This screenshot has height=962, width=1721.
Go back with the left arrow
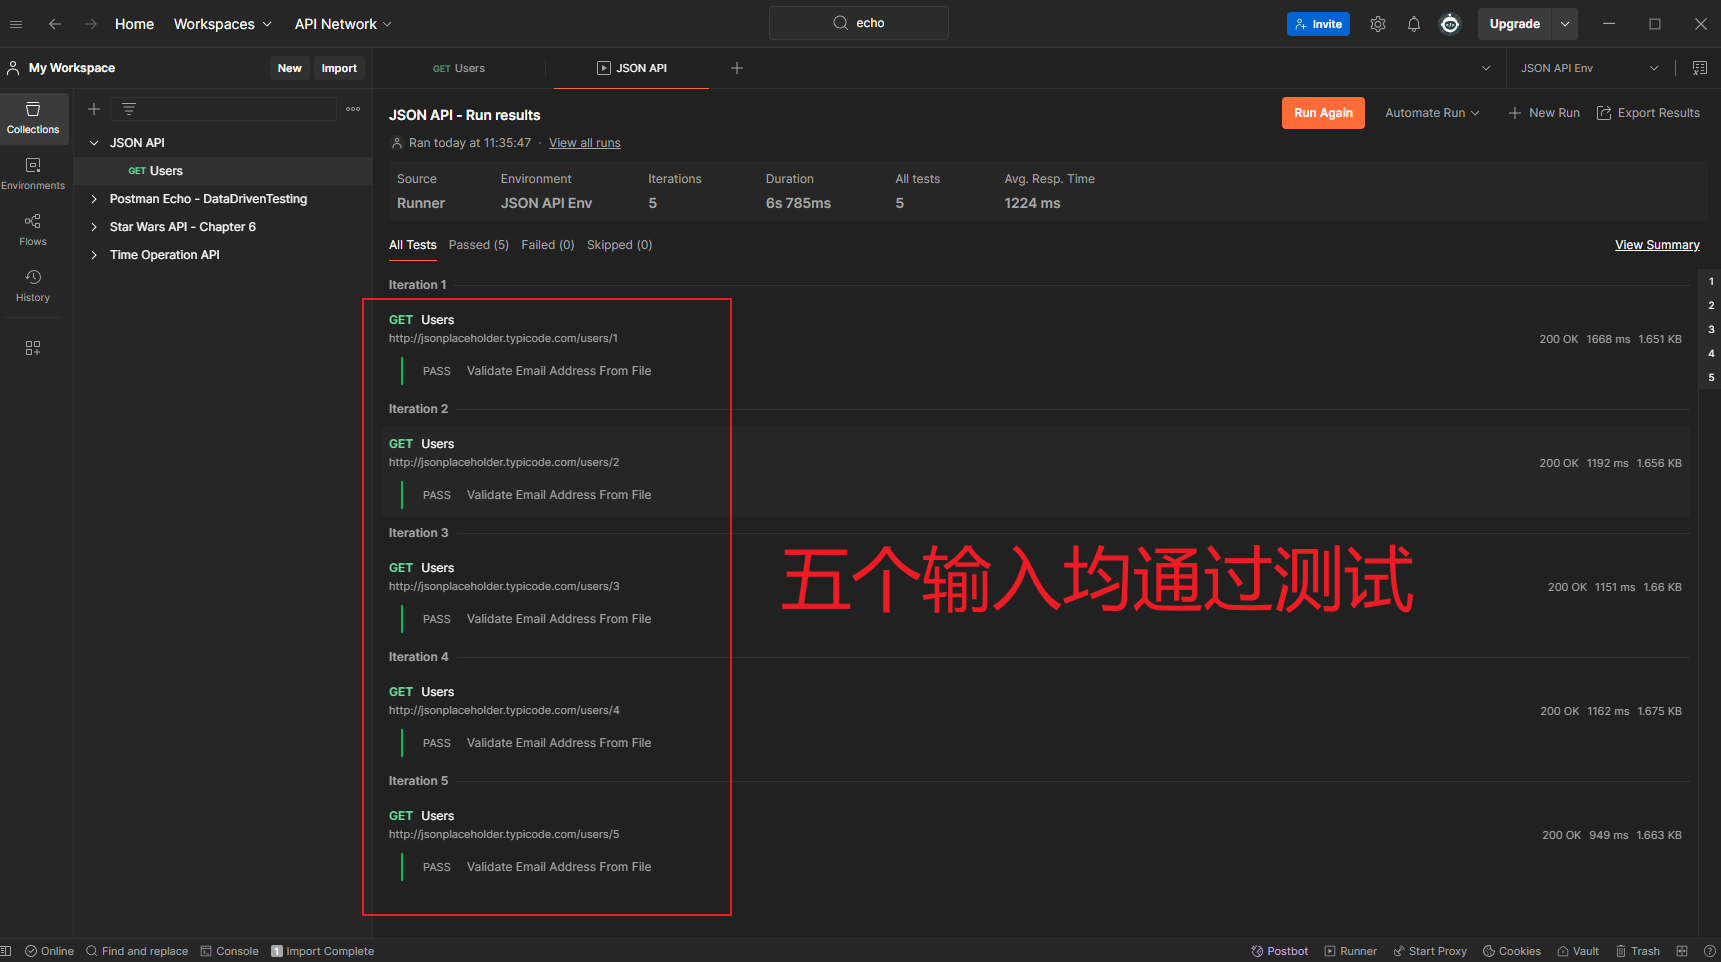pyautogui.click(x=55, y=24)
